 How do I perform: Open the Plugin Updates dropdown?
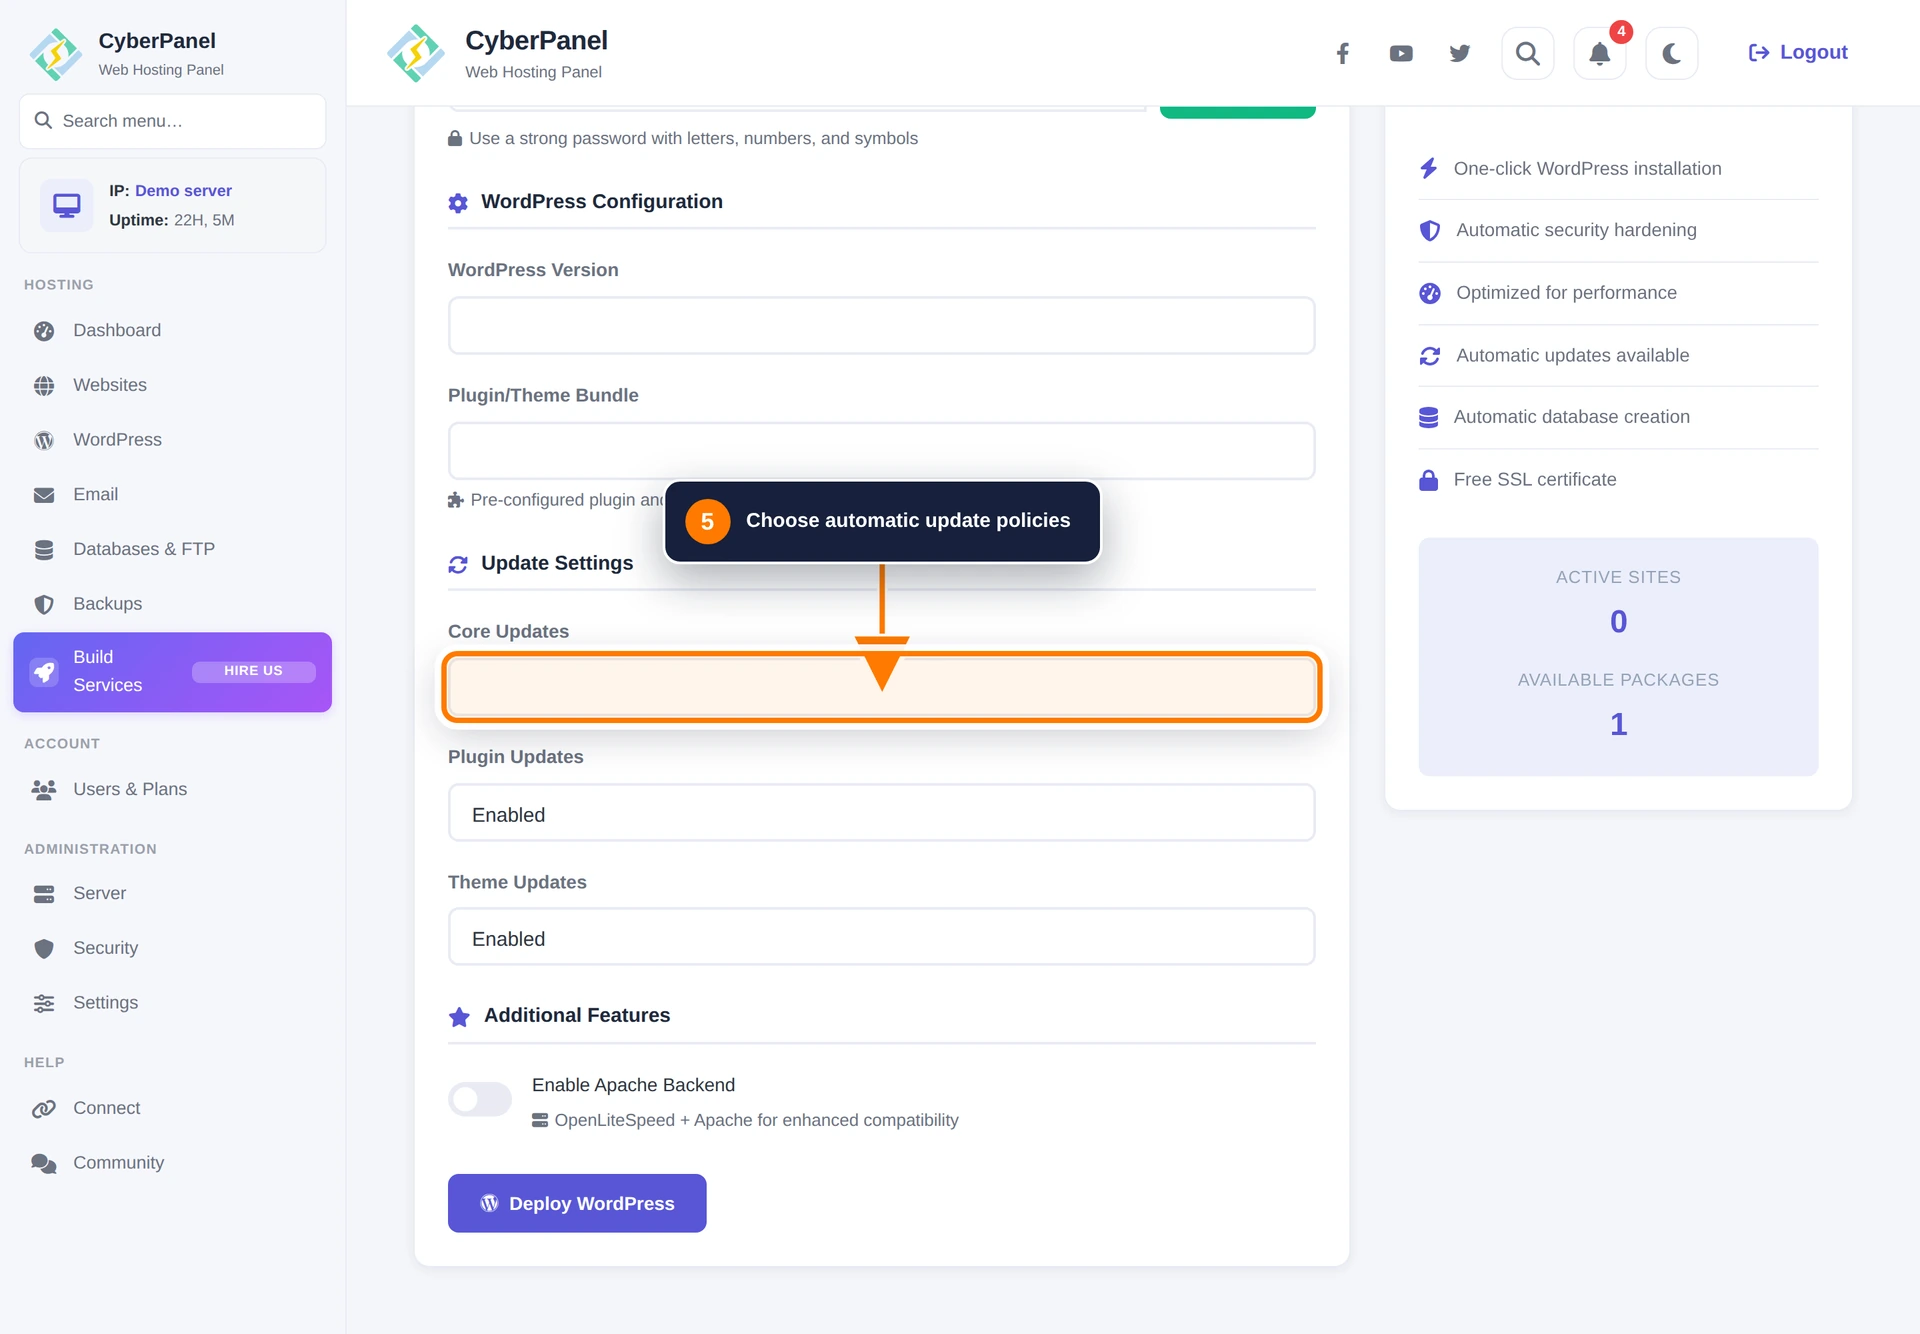coord(882,813)
